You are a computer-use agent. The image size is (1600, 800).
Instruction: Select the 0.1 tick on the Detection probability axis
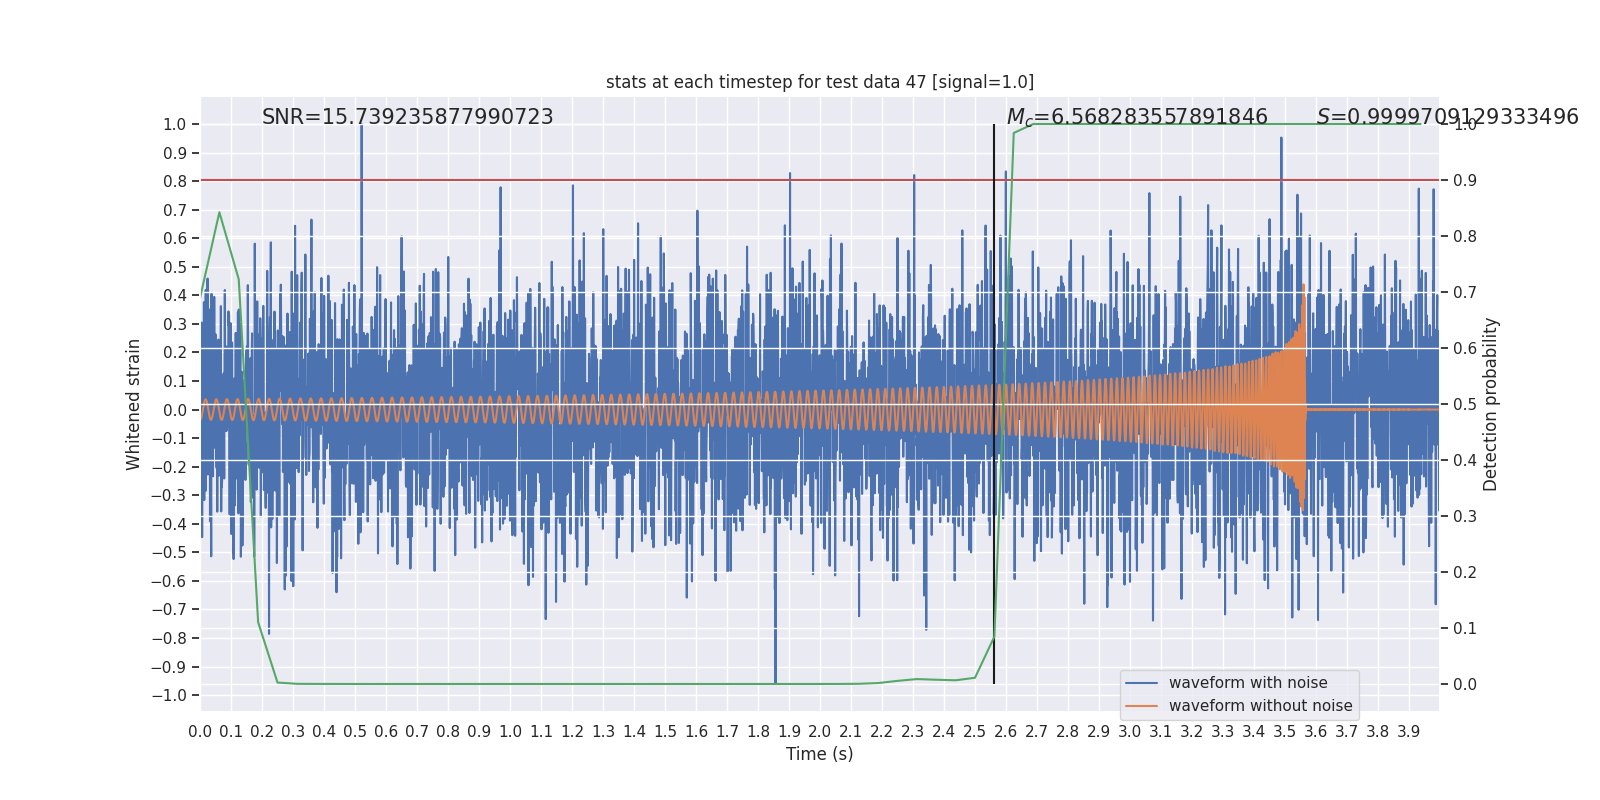[1465, 629]
